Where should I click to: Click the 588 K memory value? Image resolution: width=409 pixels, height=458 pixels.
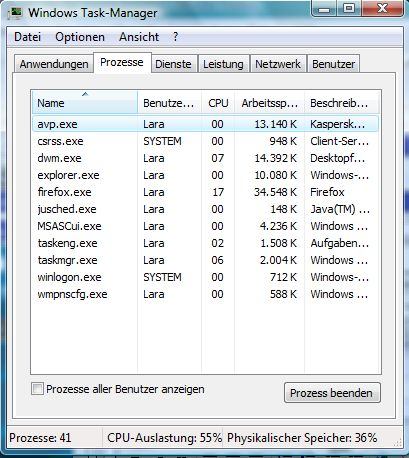pos(283,294)
